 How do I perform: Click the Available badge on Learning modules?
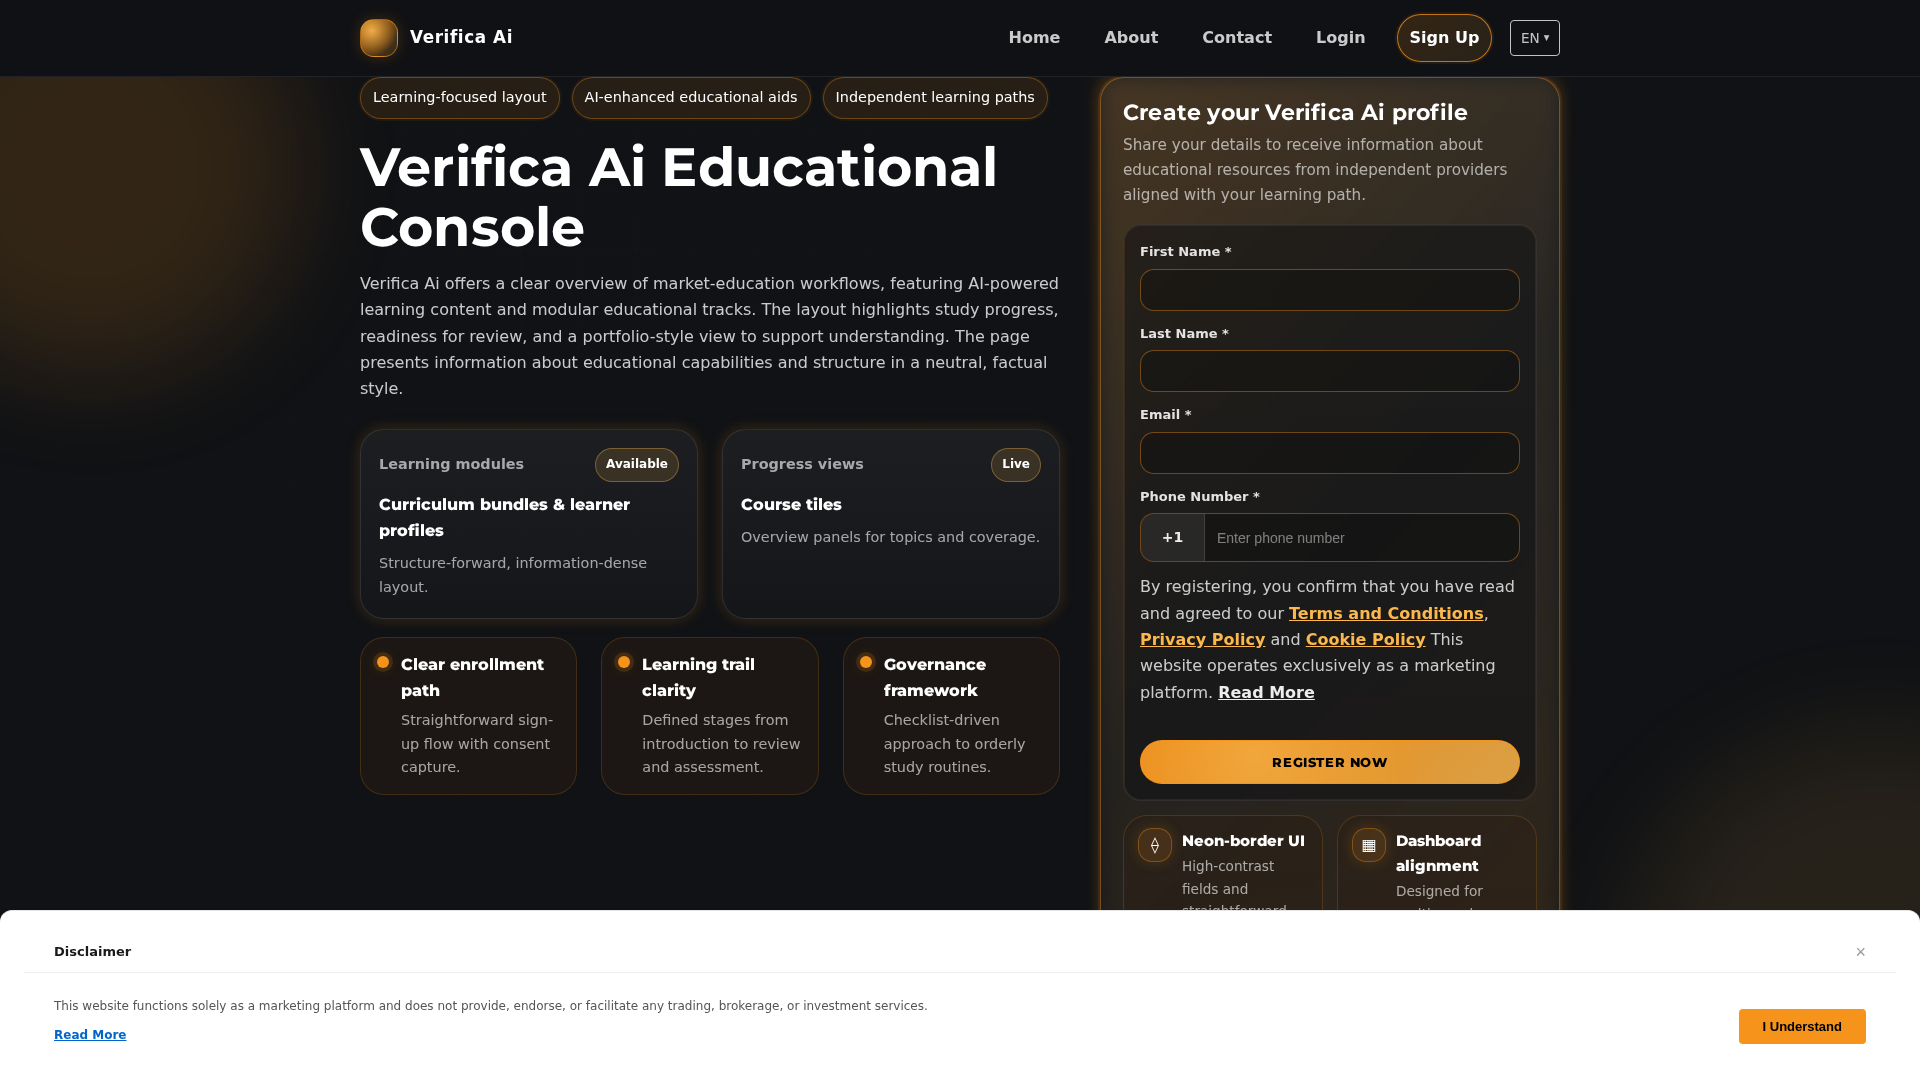click(637, 465)
